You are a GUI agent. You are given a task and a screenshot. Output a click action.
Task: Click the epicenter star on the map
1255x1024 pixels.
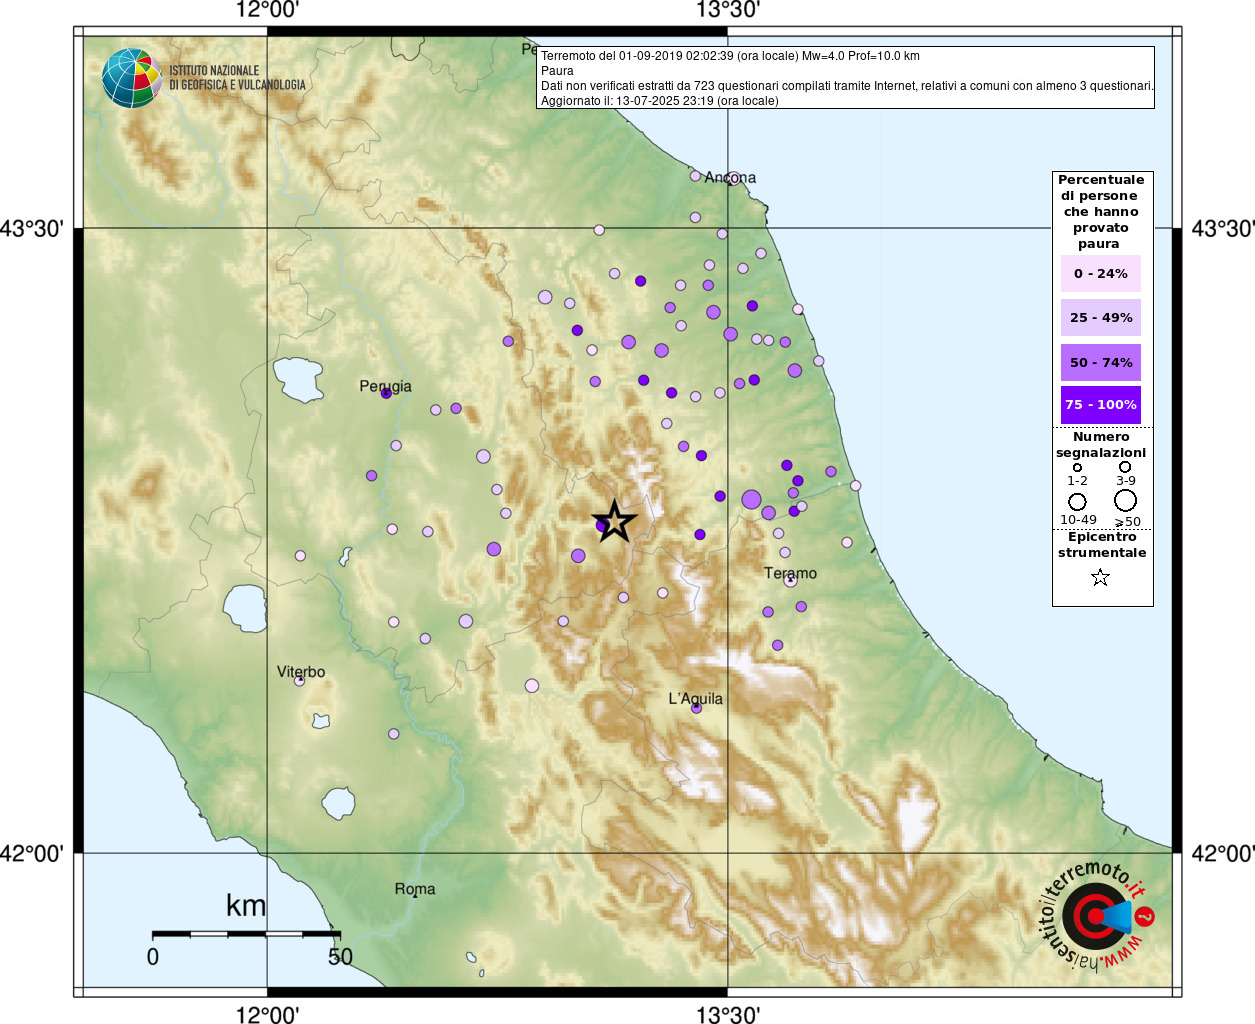614,521
